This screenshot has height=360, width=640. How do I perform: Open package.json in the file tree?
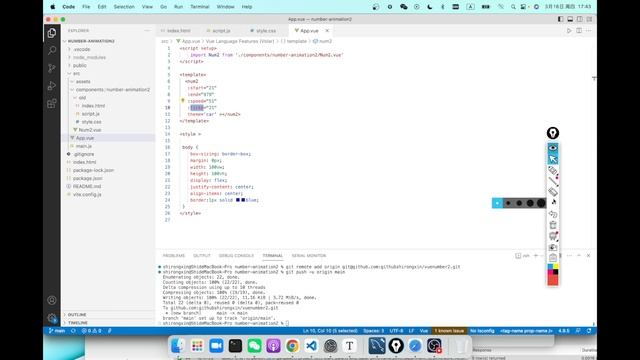tap(87, 178)
